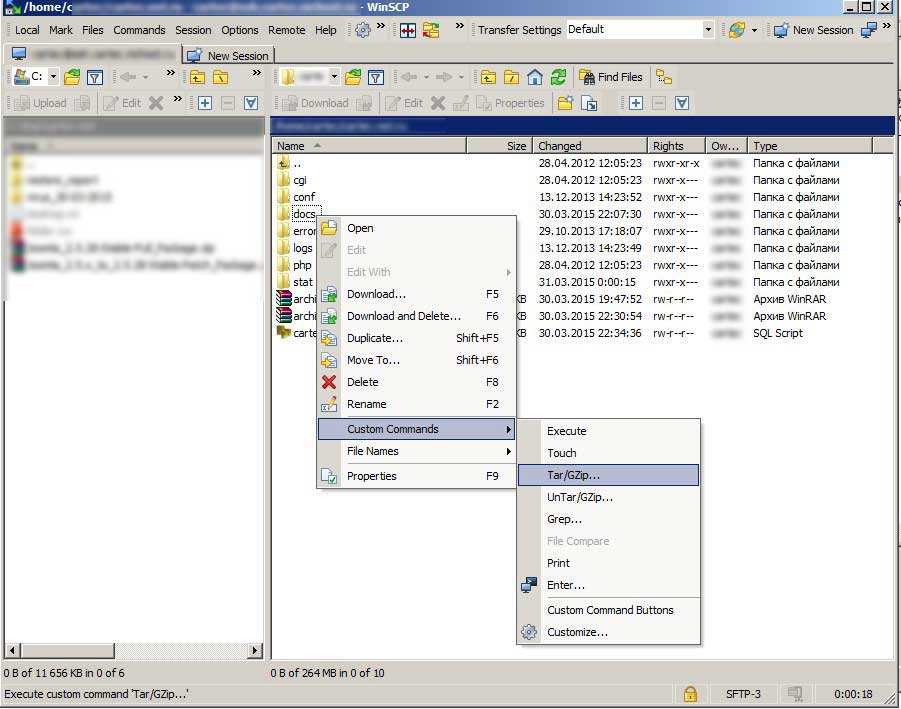Go to the remote root directory icon
Image resolution: width=901 pixels, height=709 pixels.
tap(511, 77)
